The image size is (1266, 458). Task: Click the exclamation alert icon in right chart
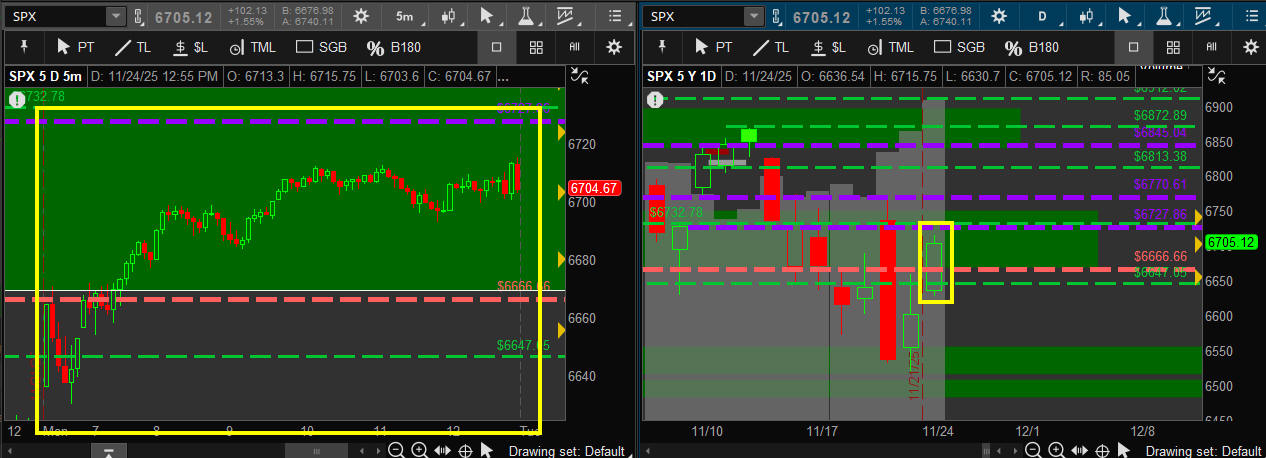[654, 99]
